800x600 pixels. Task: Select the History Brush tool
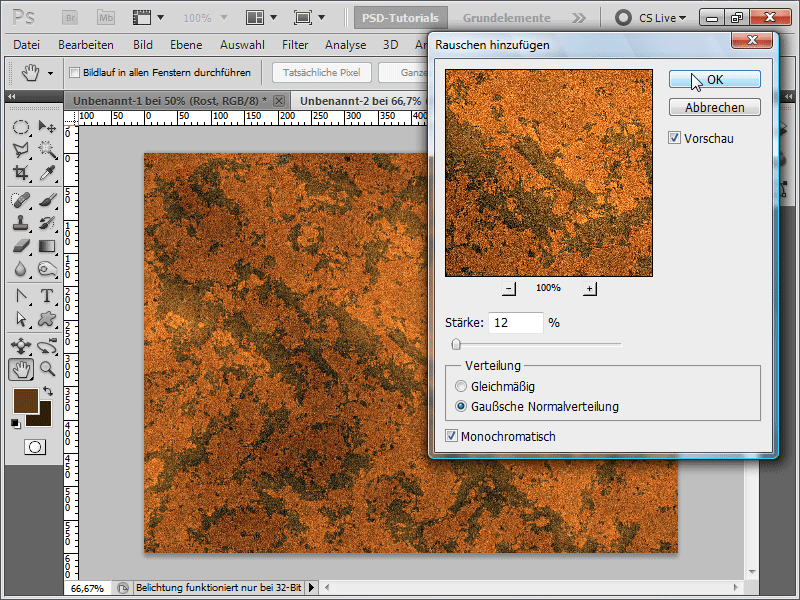click(47, 223)
